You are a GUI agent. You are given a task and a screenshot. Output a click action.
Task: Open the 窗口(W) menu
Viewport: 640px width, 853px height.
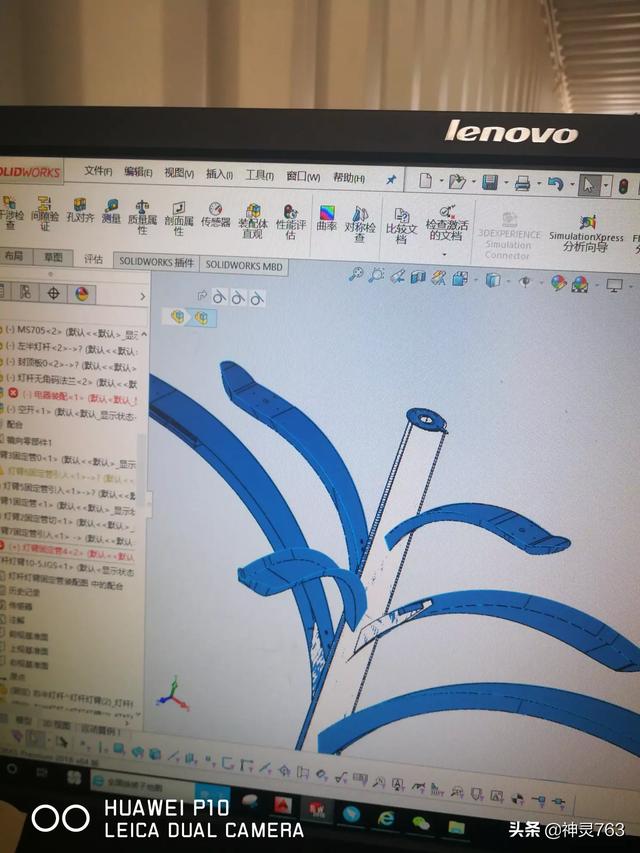(x=303, y=176)
